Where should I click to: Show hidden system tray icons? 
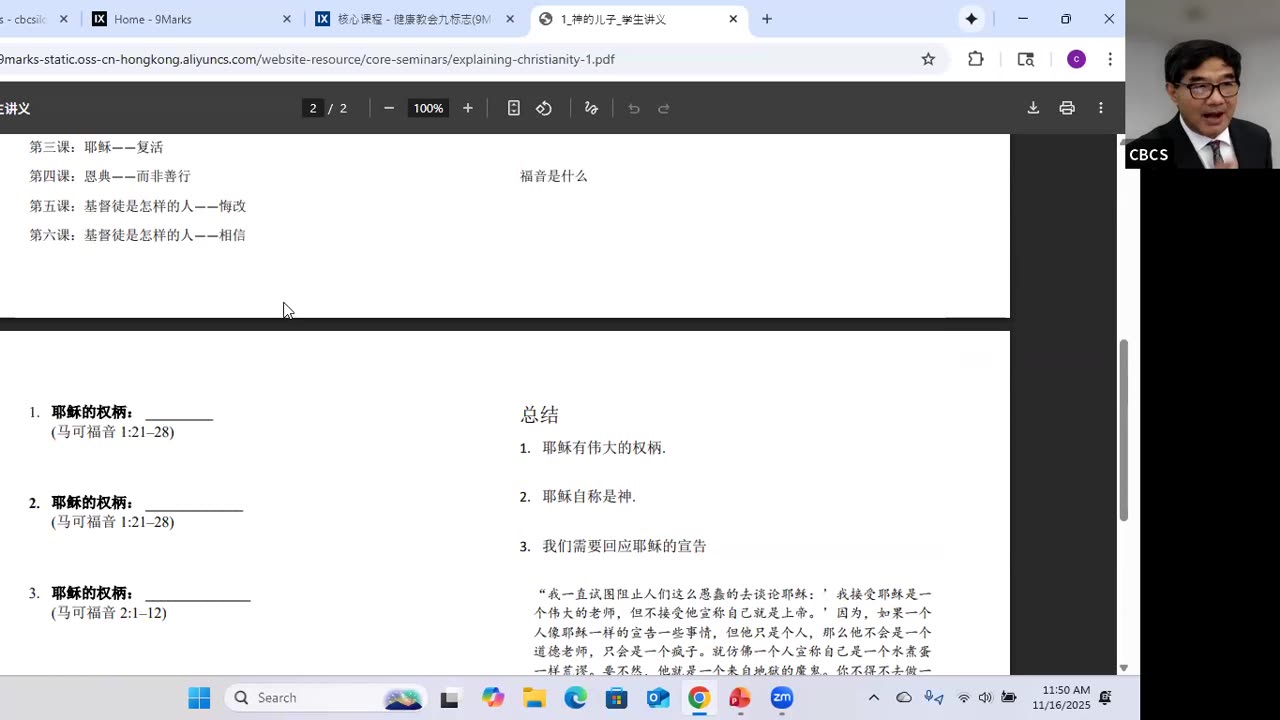click(873, 698)
